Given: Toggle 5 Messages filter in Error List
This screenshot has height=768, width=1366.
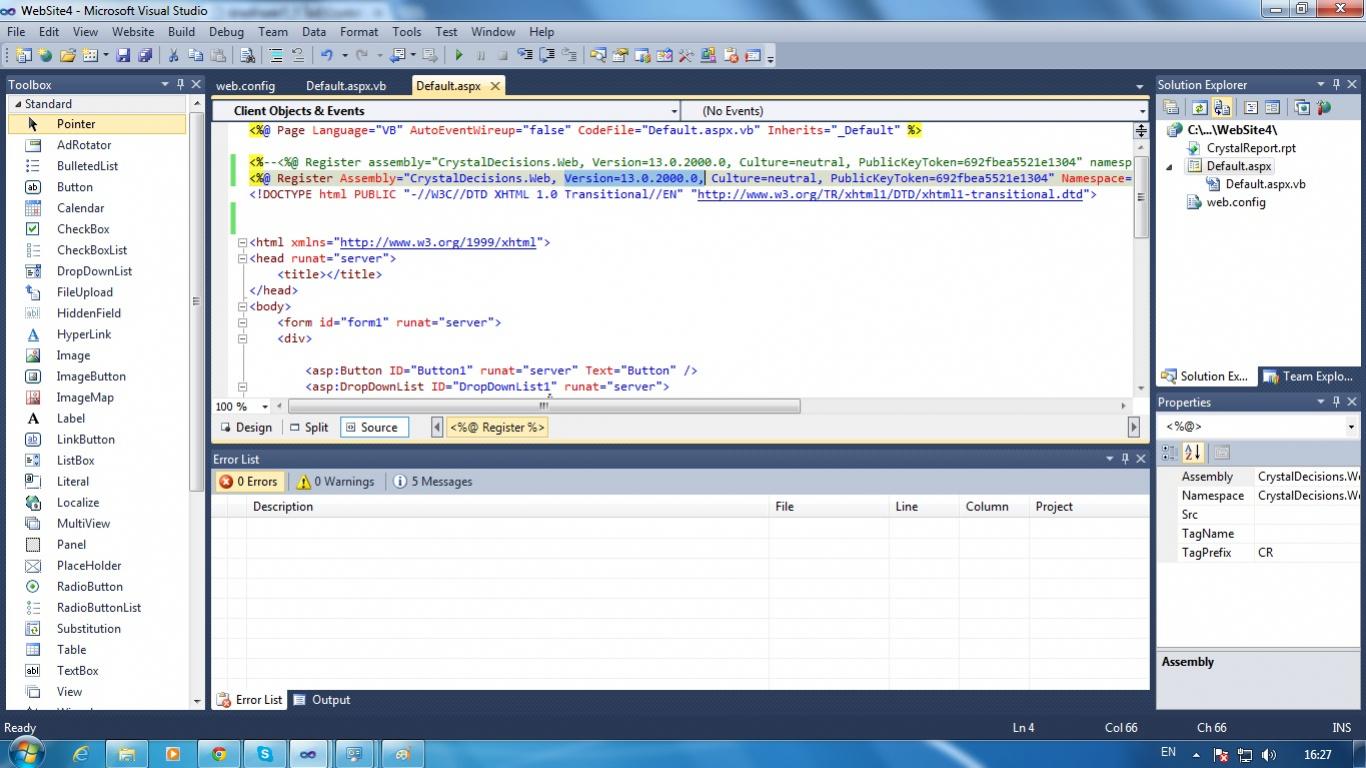Looking at the screenshot, I should coord(433,481).
